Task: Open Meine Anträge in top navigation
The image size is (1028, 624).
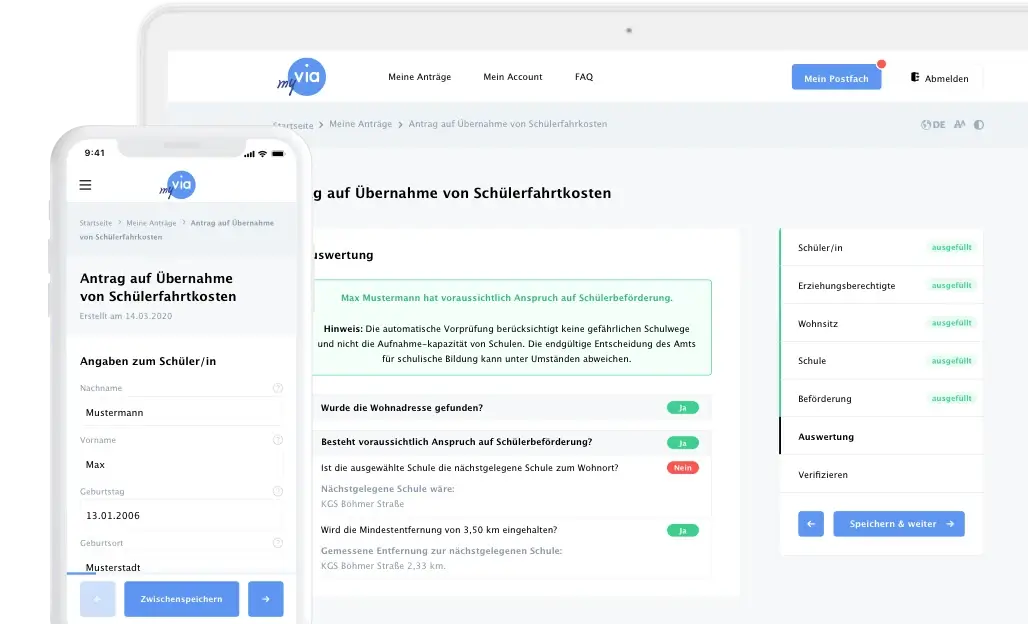Action: pos(419,77)
